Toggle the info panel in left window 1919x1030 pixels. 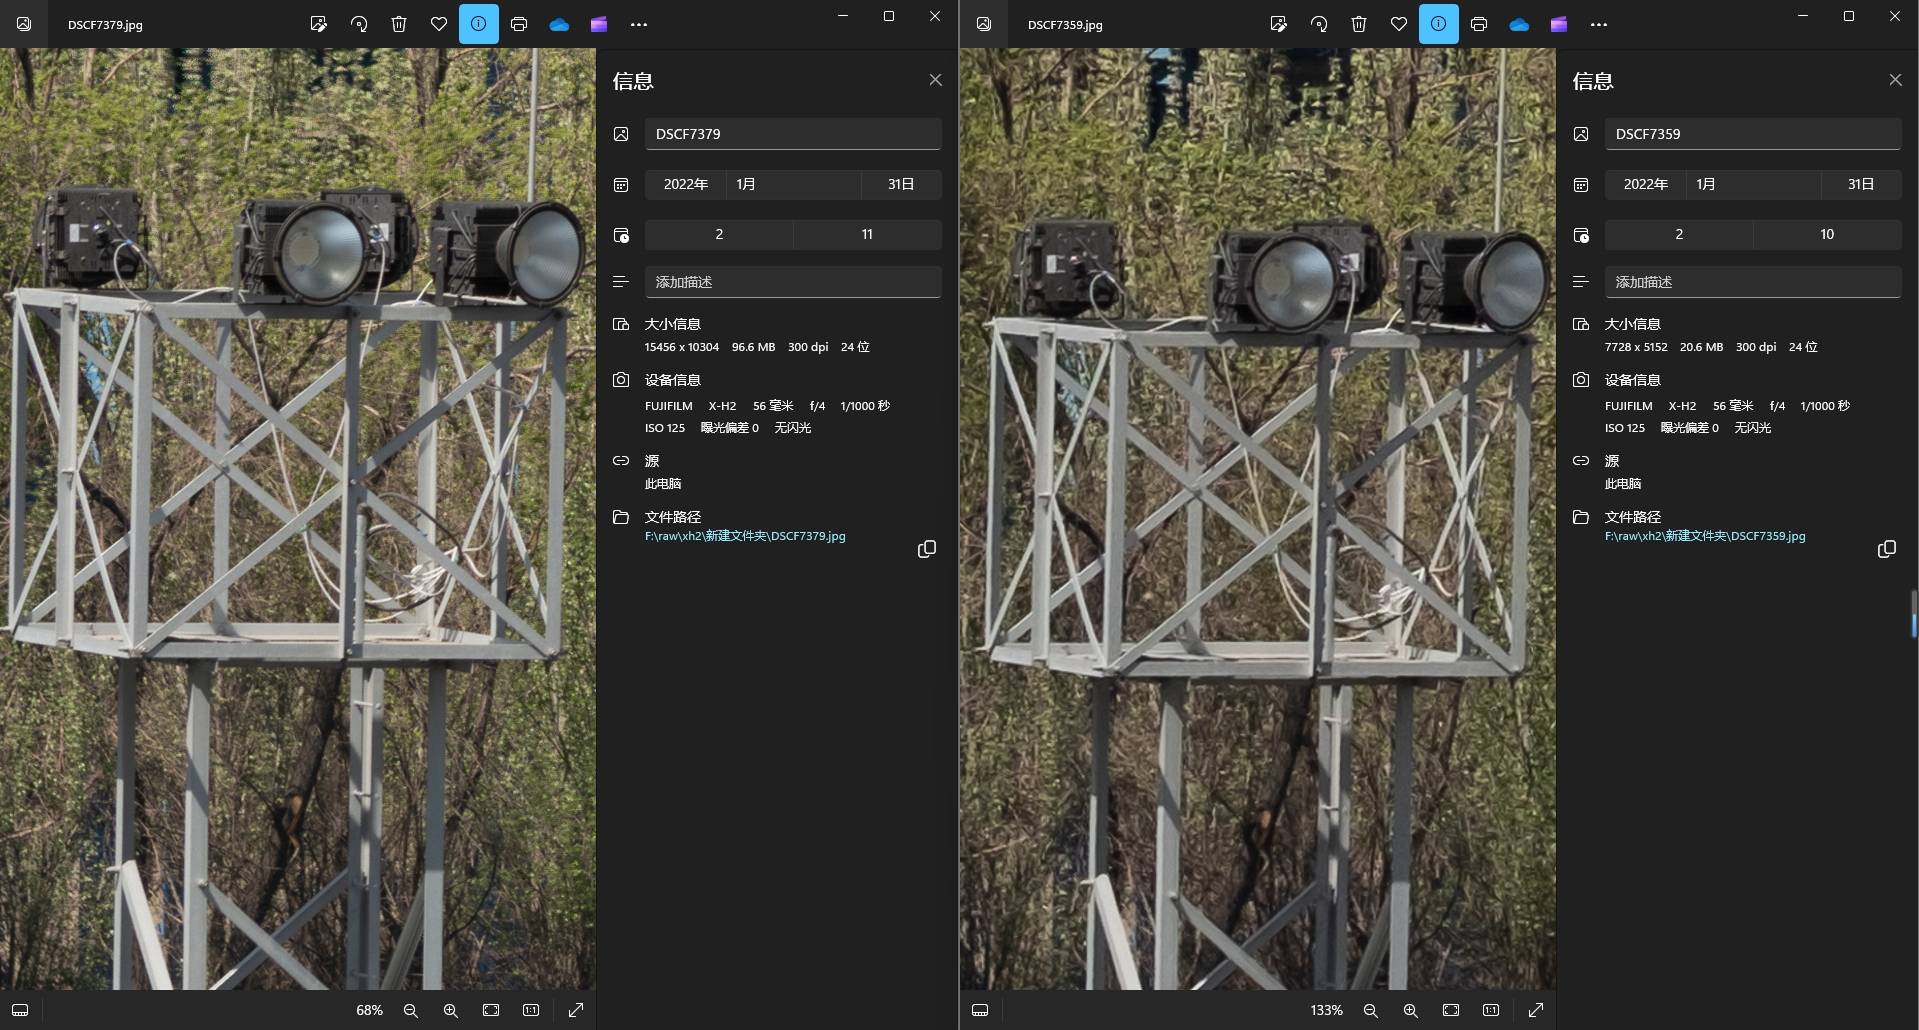coord(479,24)
